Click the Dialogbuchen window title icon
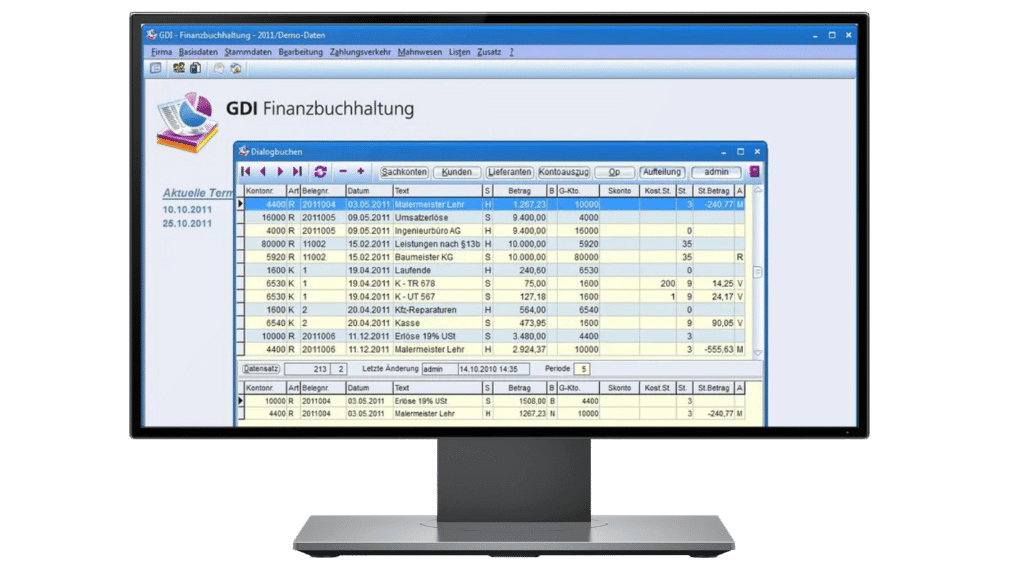 [x=244, y=151]
